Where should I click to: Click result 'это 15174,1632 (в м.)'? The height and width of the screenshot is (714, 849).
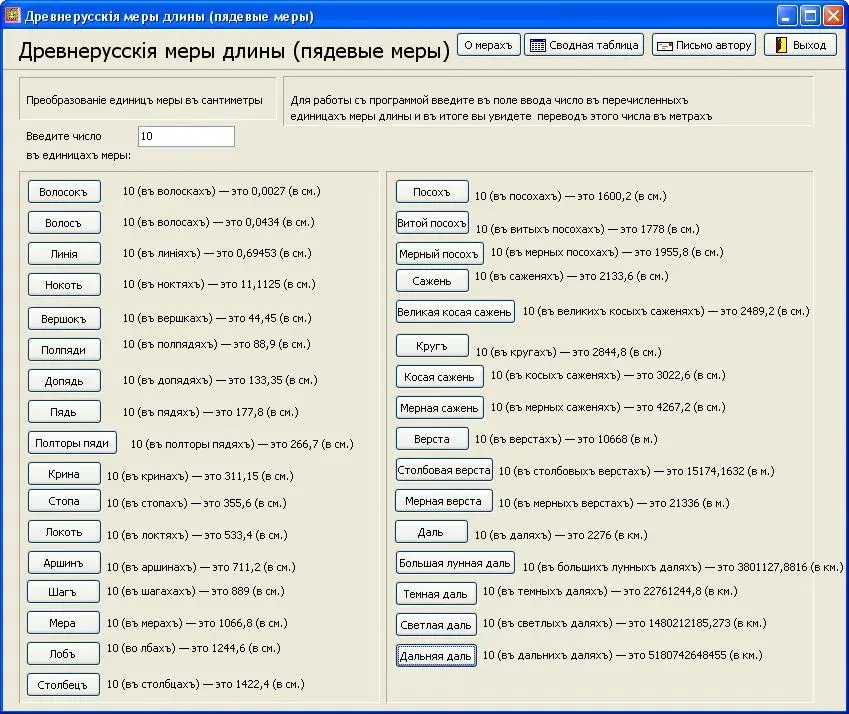pos(720,471)
